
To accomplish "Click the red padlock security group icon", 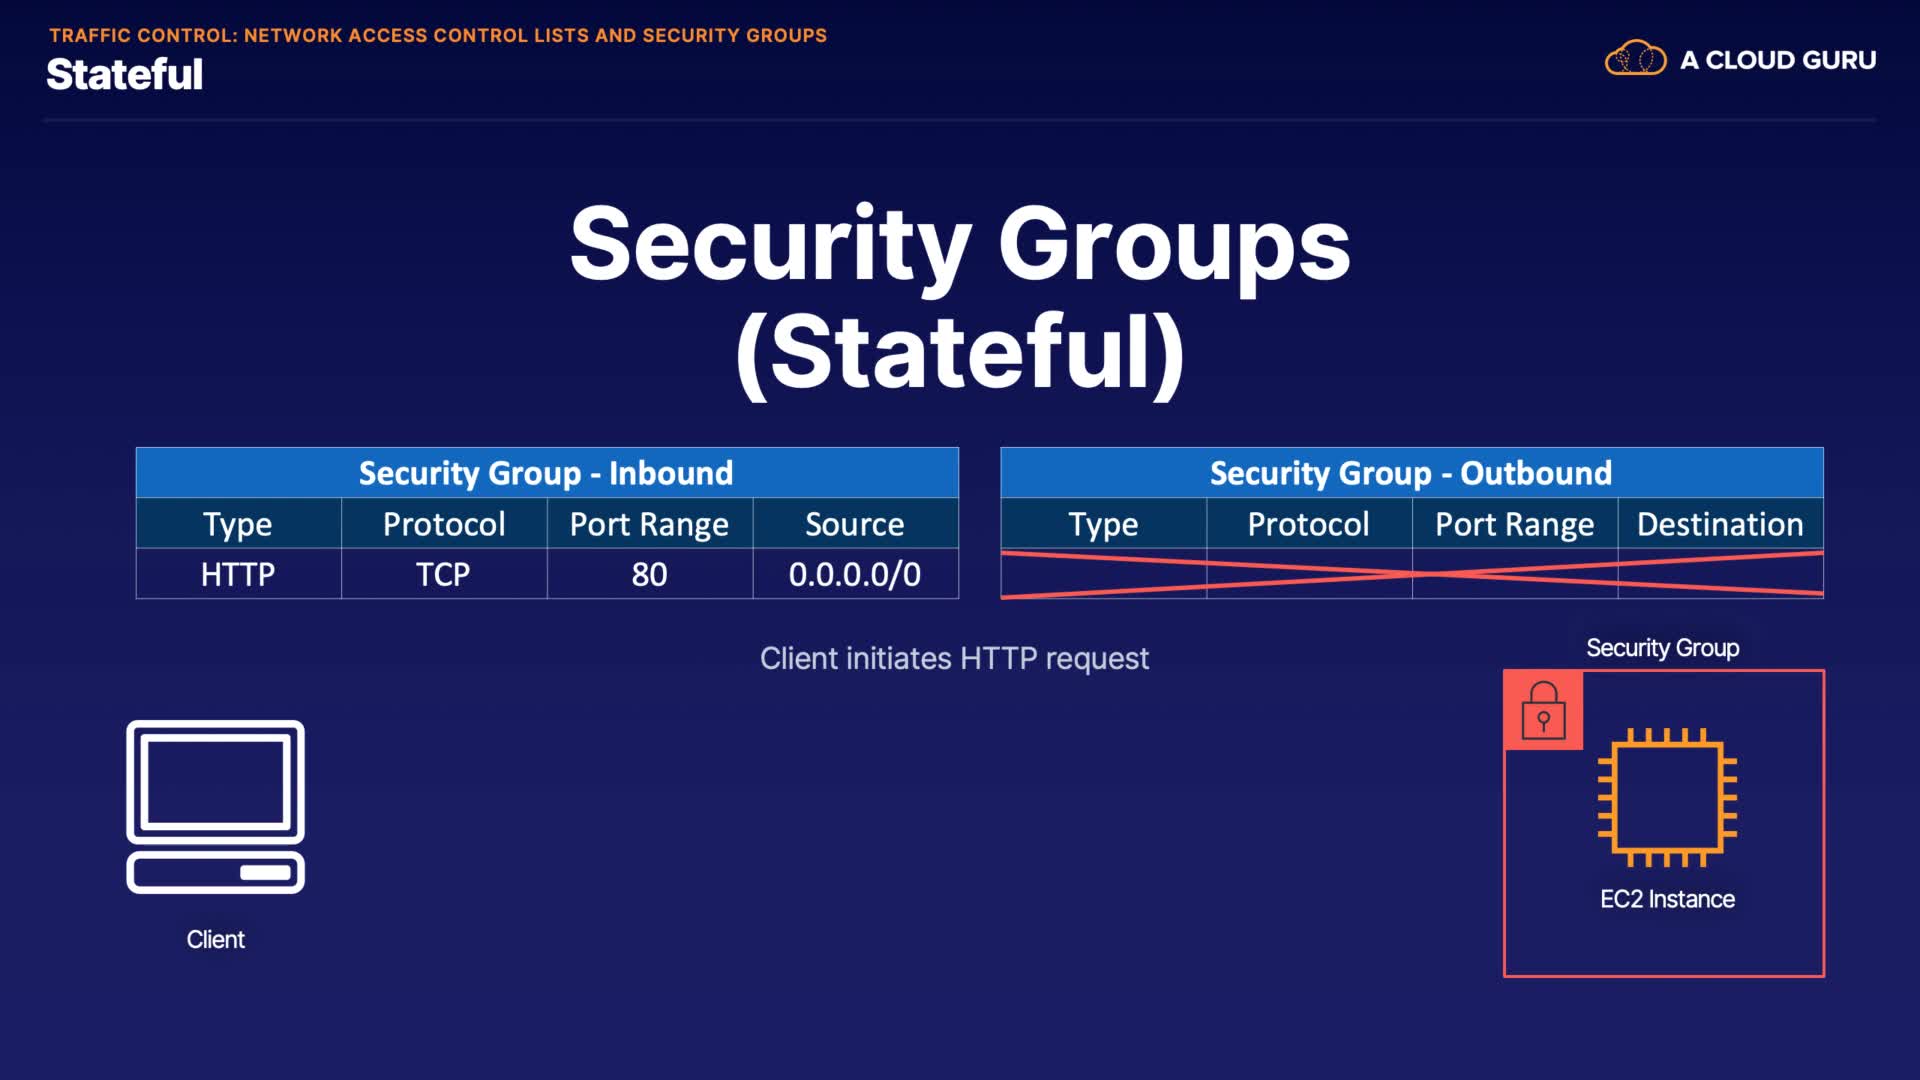I will tap(1543, 710).
